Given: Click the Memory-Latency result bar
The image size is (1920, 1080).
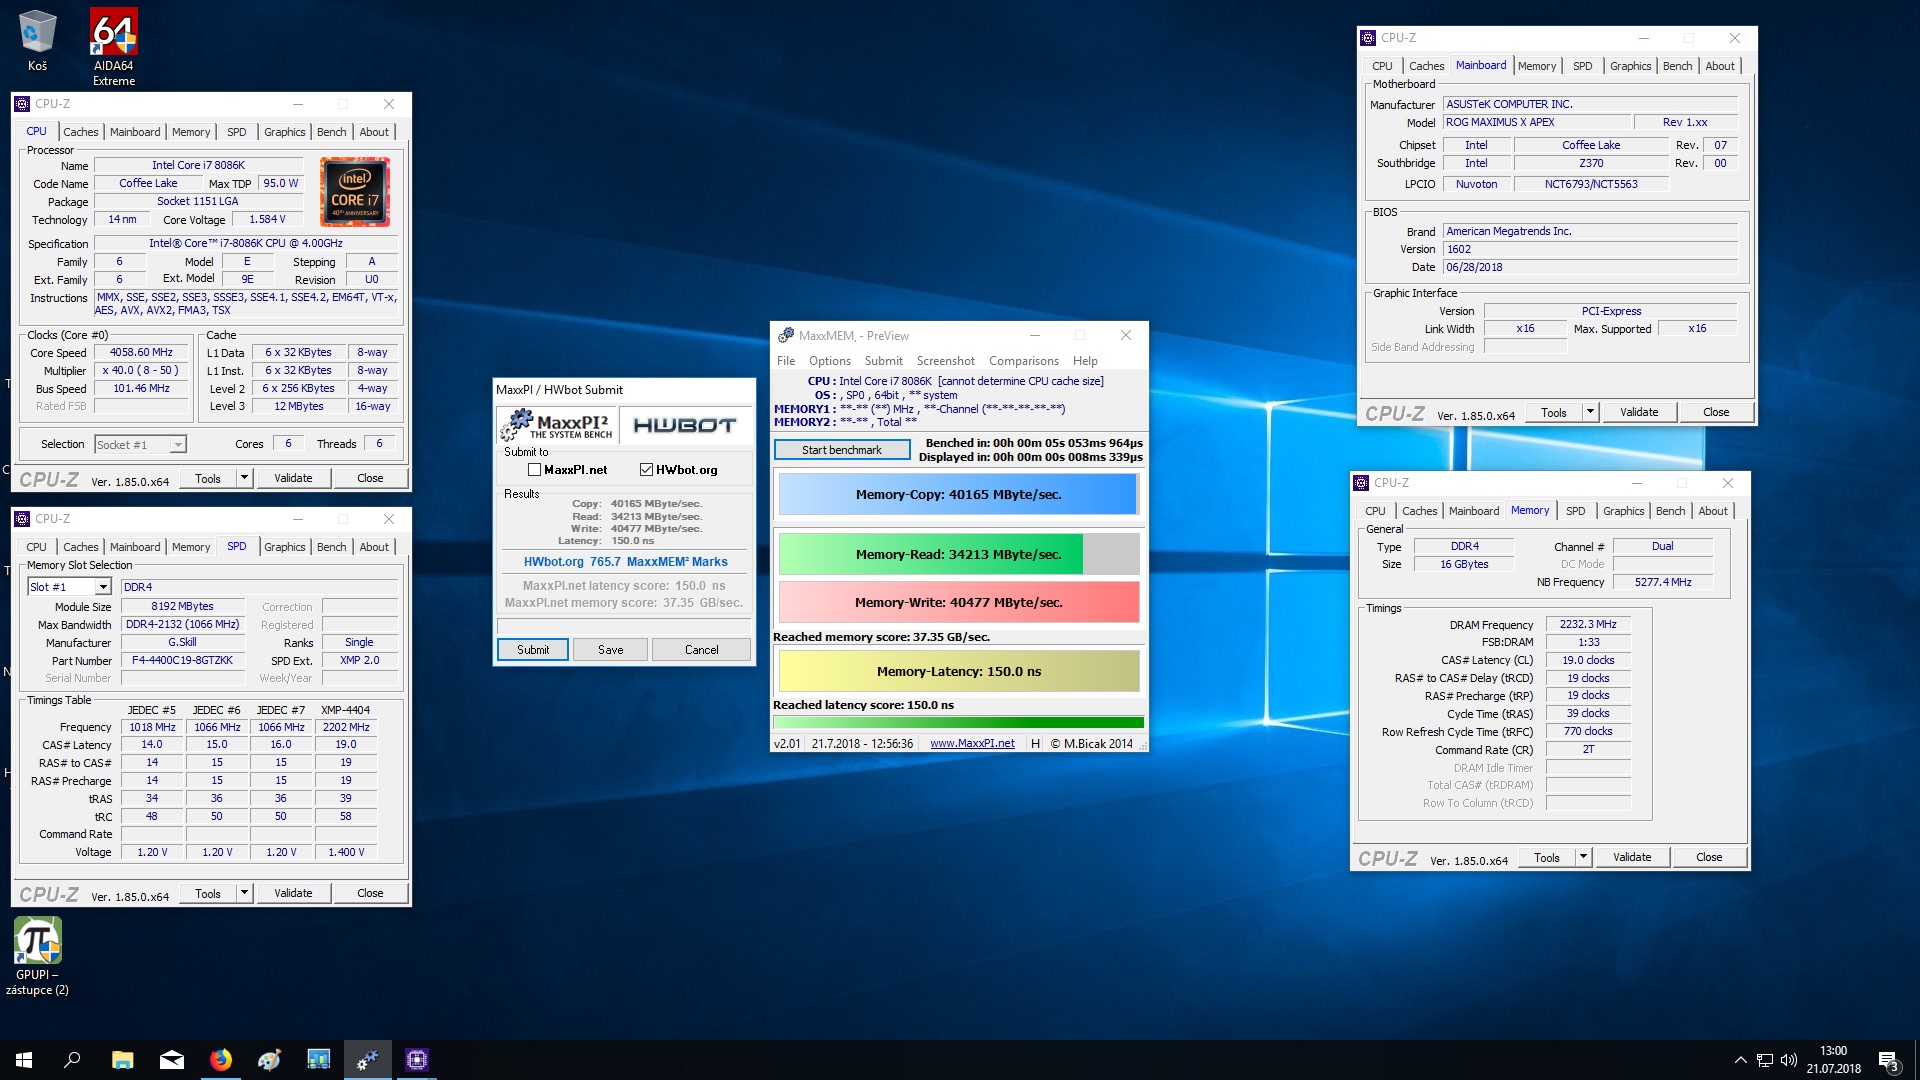Looking at the screenshot, I should tap(958, 671).
